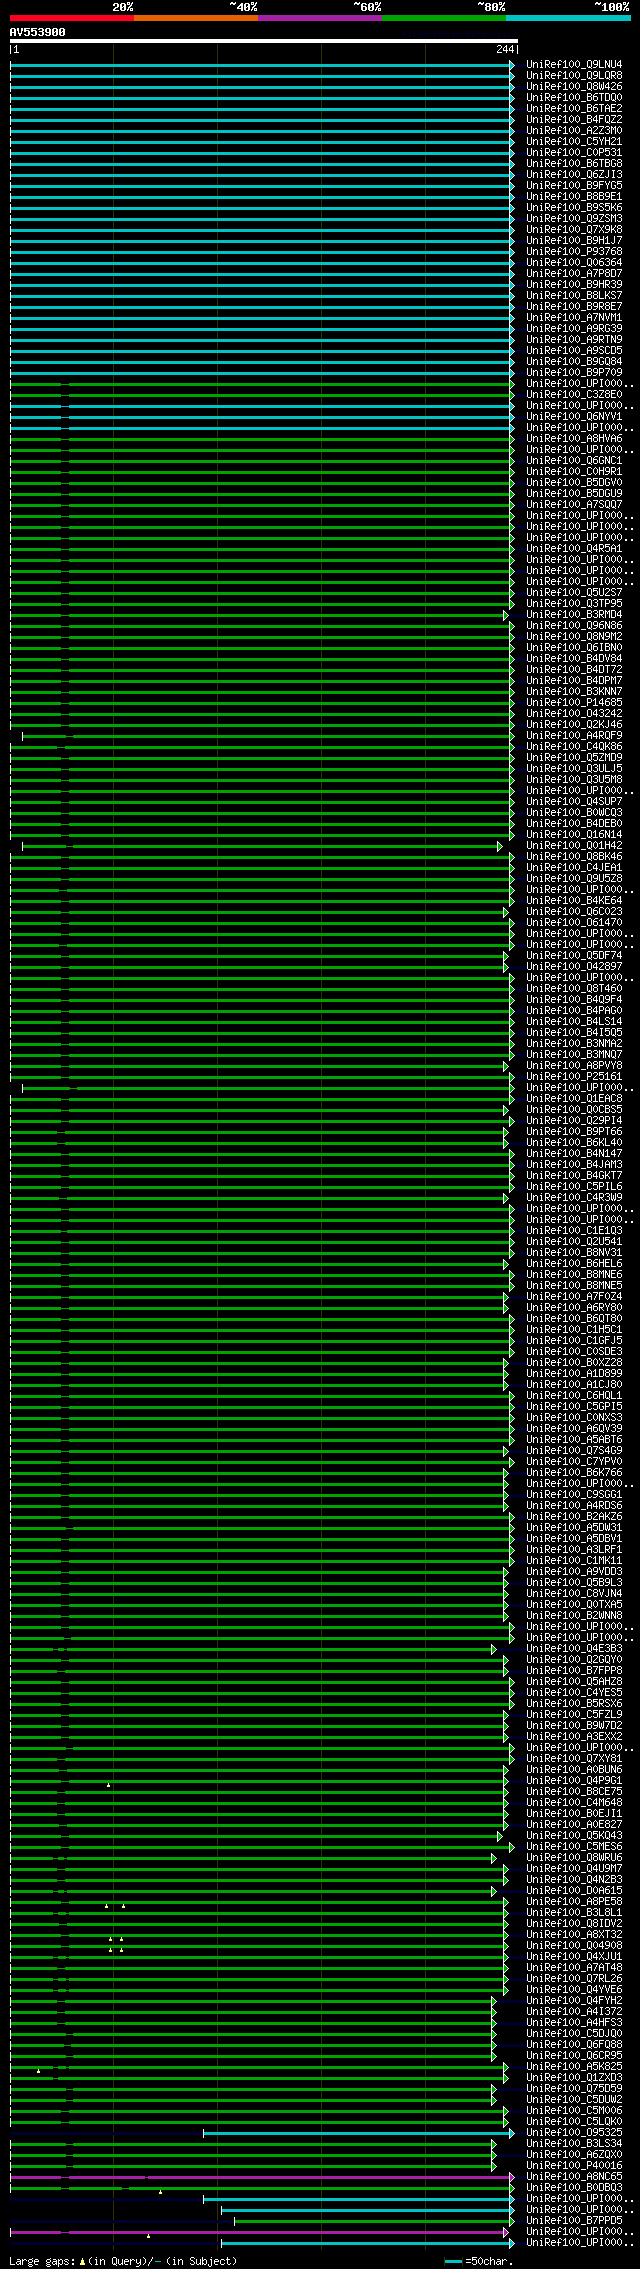This screenshot has width=640, height=2269.
Task: Click the short cyan alignment bar for UniRef100_Q95325
Action: pyautogui.click(x=359, y=2133)
